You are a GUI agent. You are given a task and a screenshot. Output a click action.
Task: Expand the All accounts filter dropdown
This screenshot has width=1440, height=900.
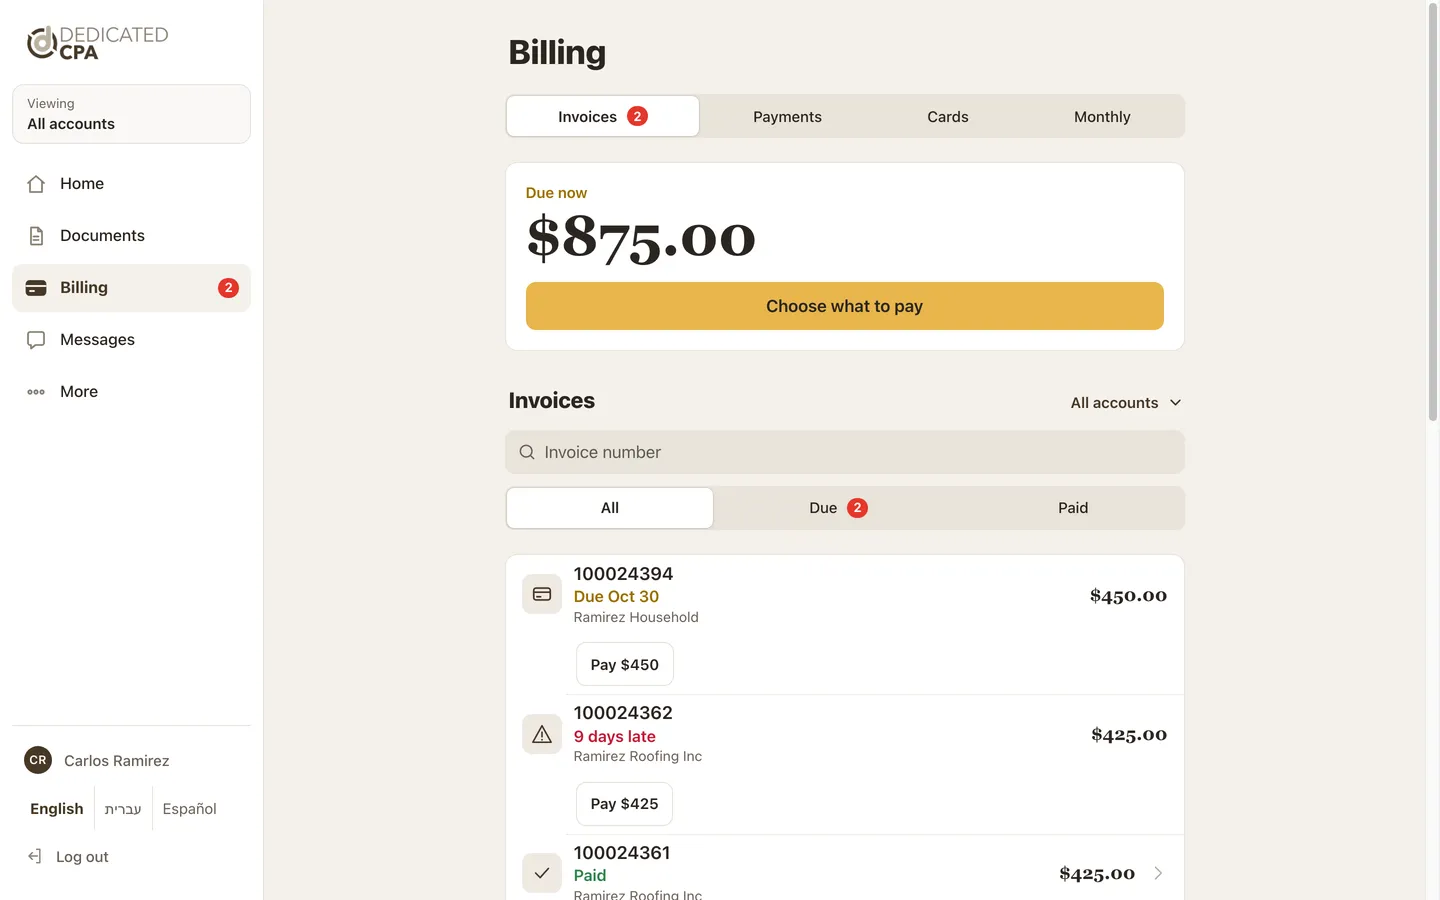[x=1126, y=402]
